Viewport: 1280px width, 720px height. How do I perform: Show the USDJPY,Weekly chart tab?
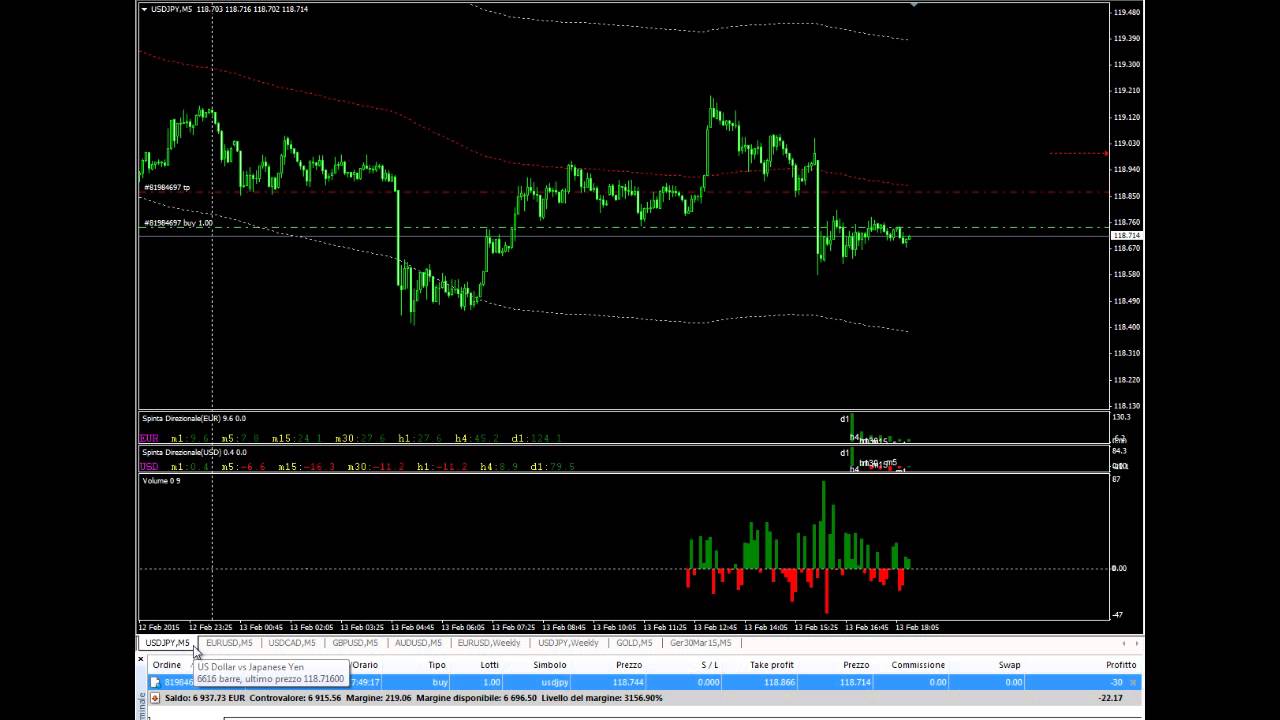click(x=568, y=643)
